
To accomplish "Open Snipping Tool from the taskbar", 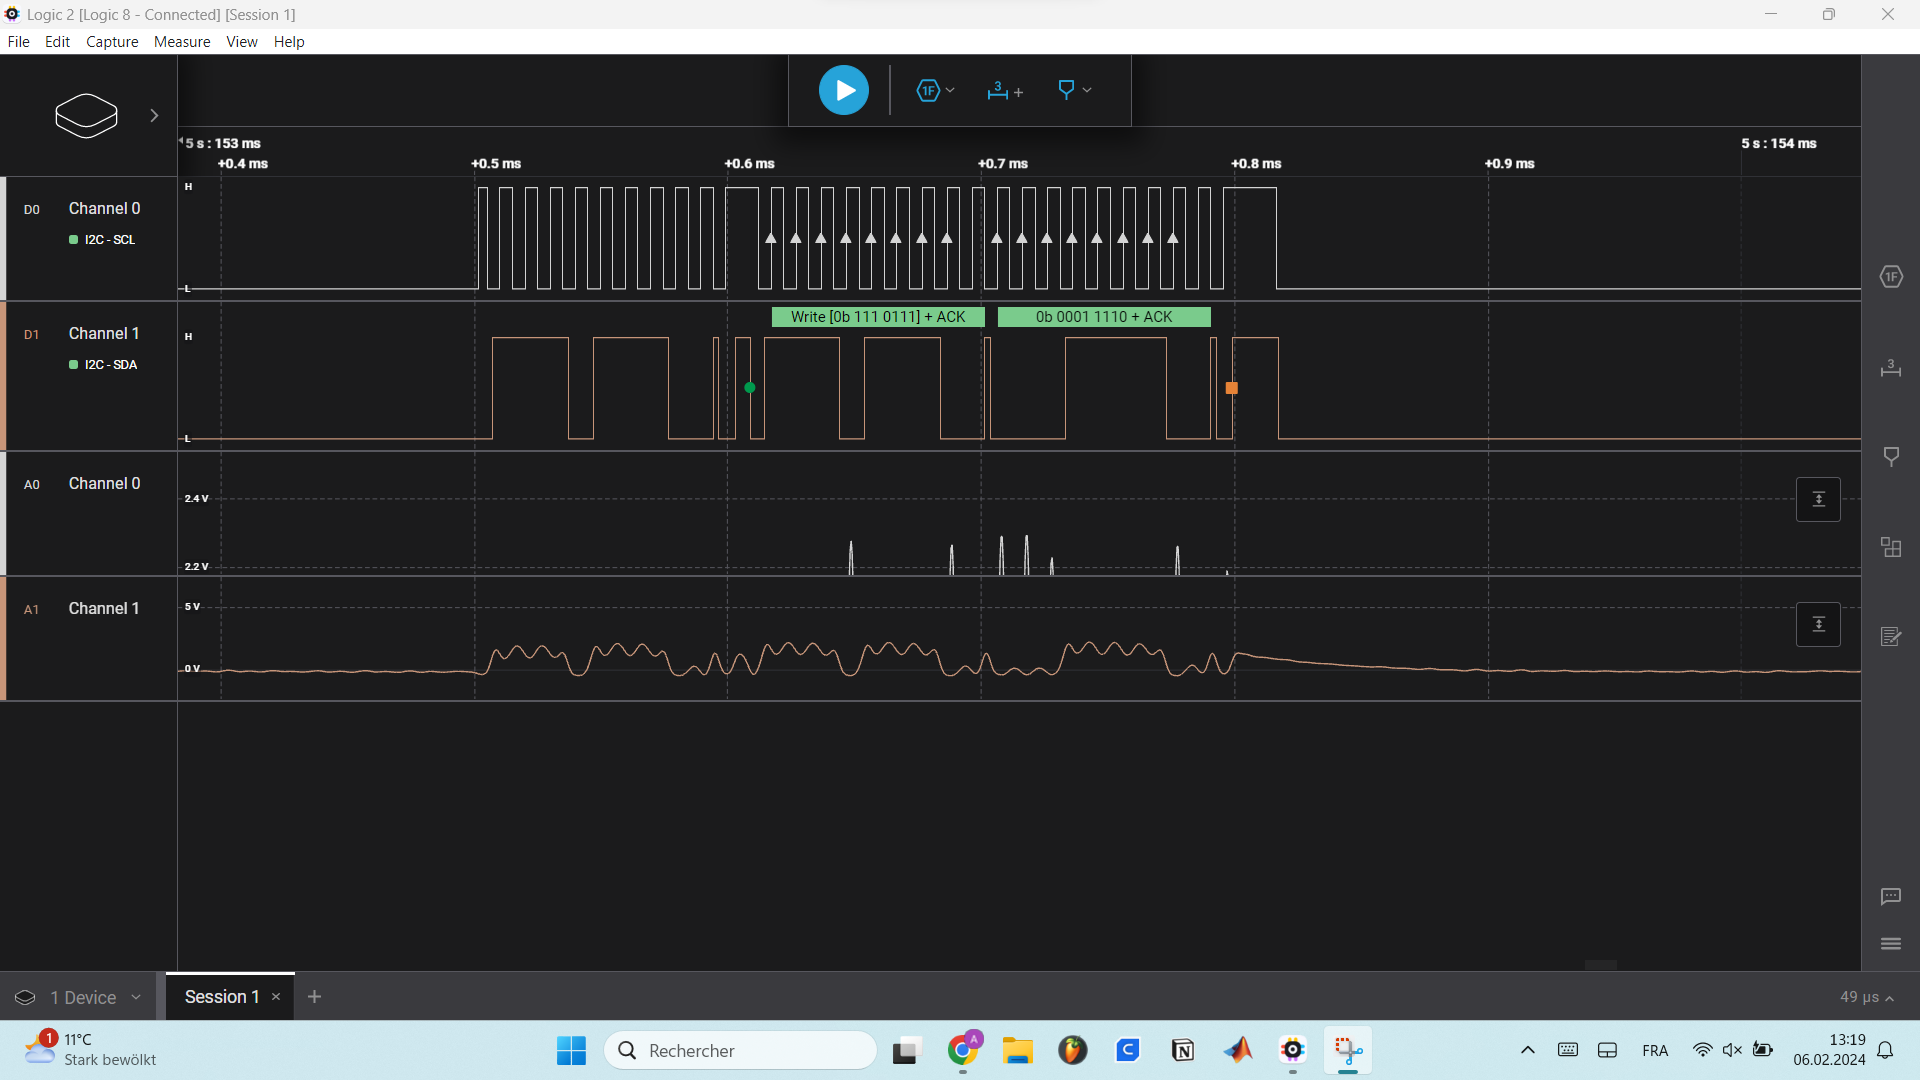I will [x=1348, y=1050].
